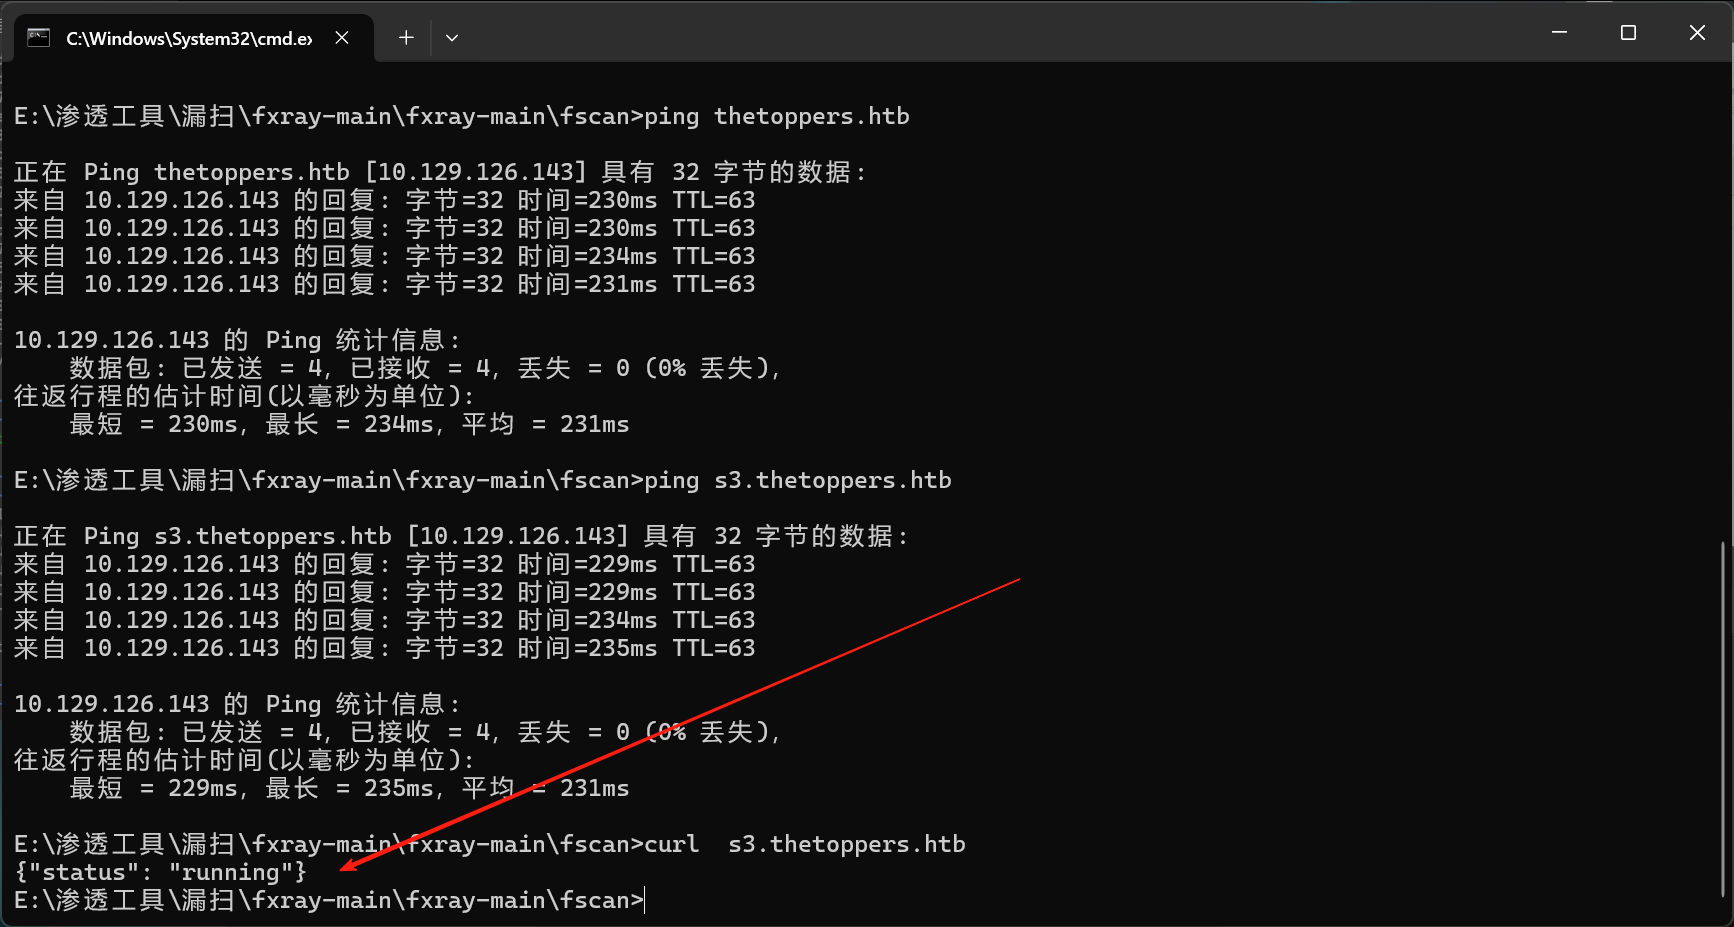Click the {"status": "running"} output text

point(160,872)
